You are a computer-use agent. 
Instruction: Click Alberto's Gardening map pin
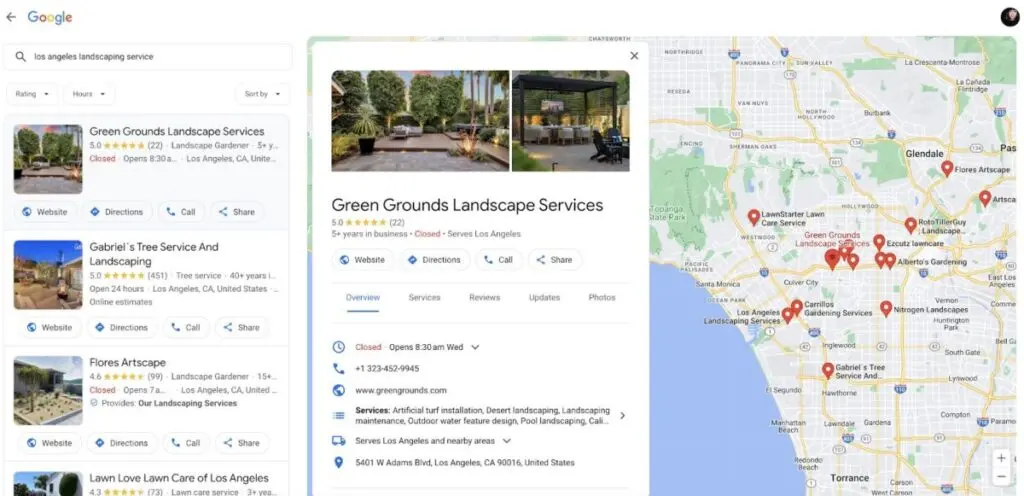pyautogui.click(x=889, y=261)
